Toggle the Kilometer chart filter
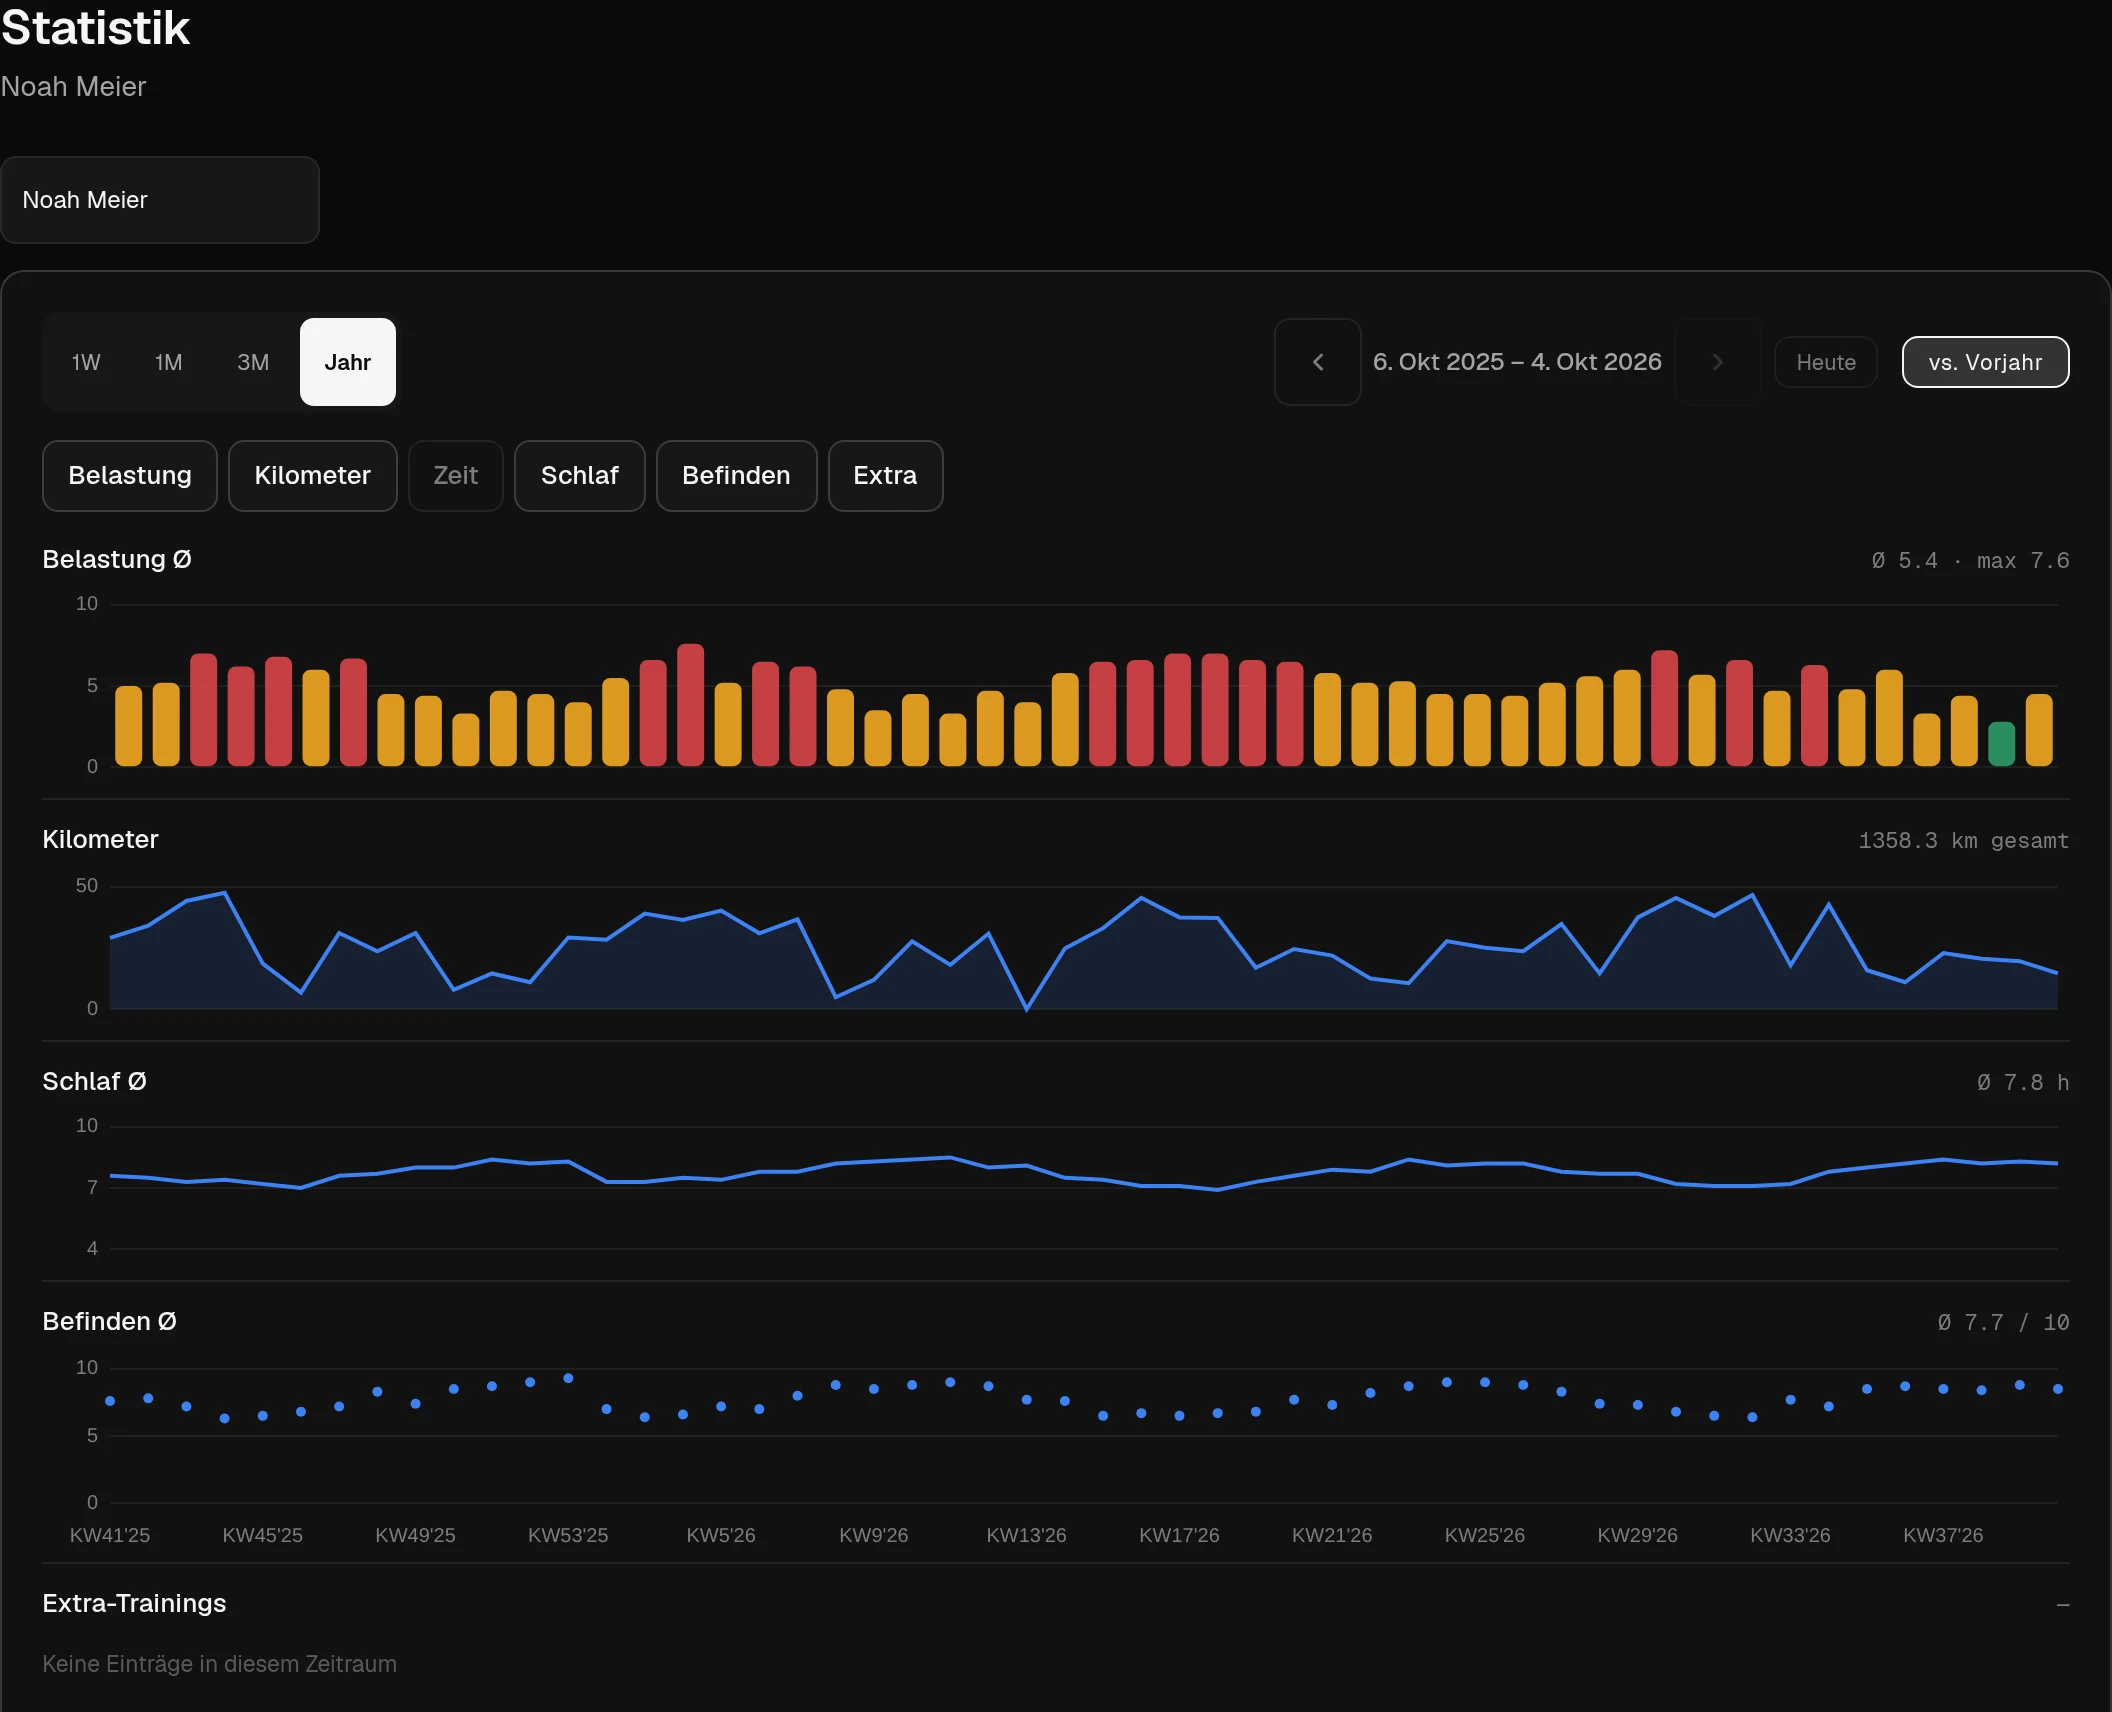 (x=313, y=476)
